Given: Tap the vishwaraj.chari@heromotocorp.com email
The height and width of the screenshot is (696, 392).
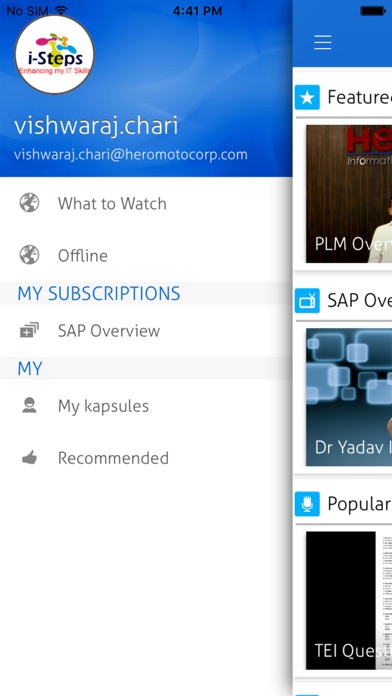Looking at the screenshot, I should coord(131,154).
